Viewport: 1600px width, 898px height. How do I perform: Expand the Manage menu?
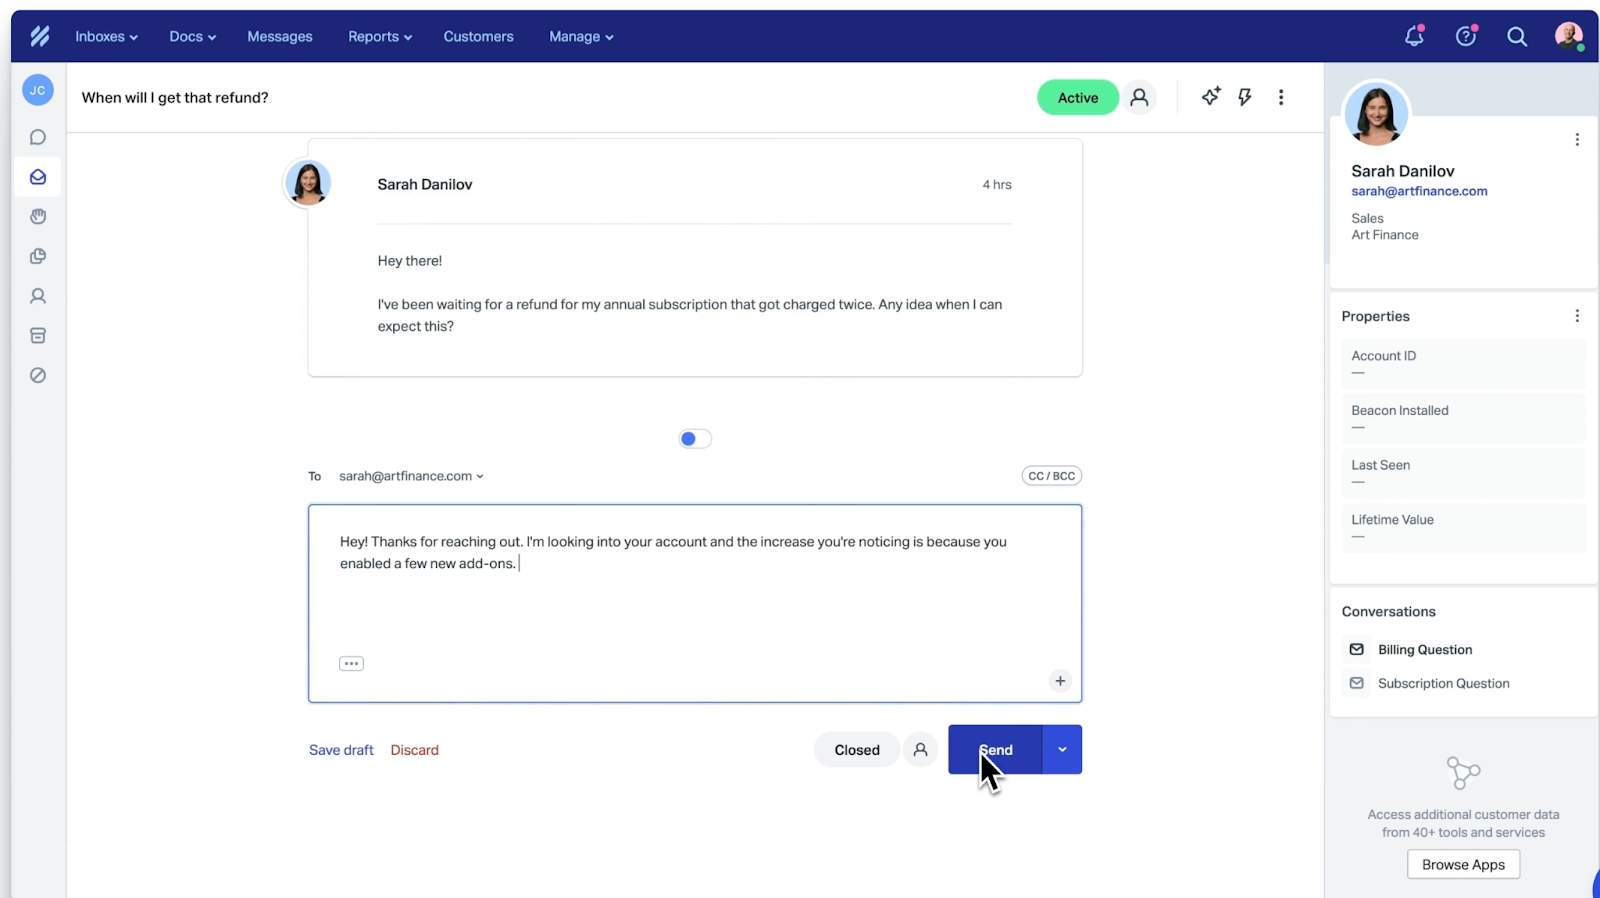tap(581, 36)
